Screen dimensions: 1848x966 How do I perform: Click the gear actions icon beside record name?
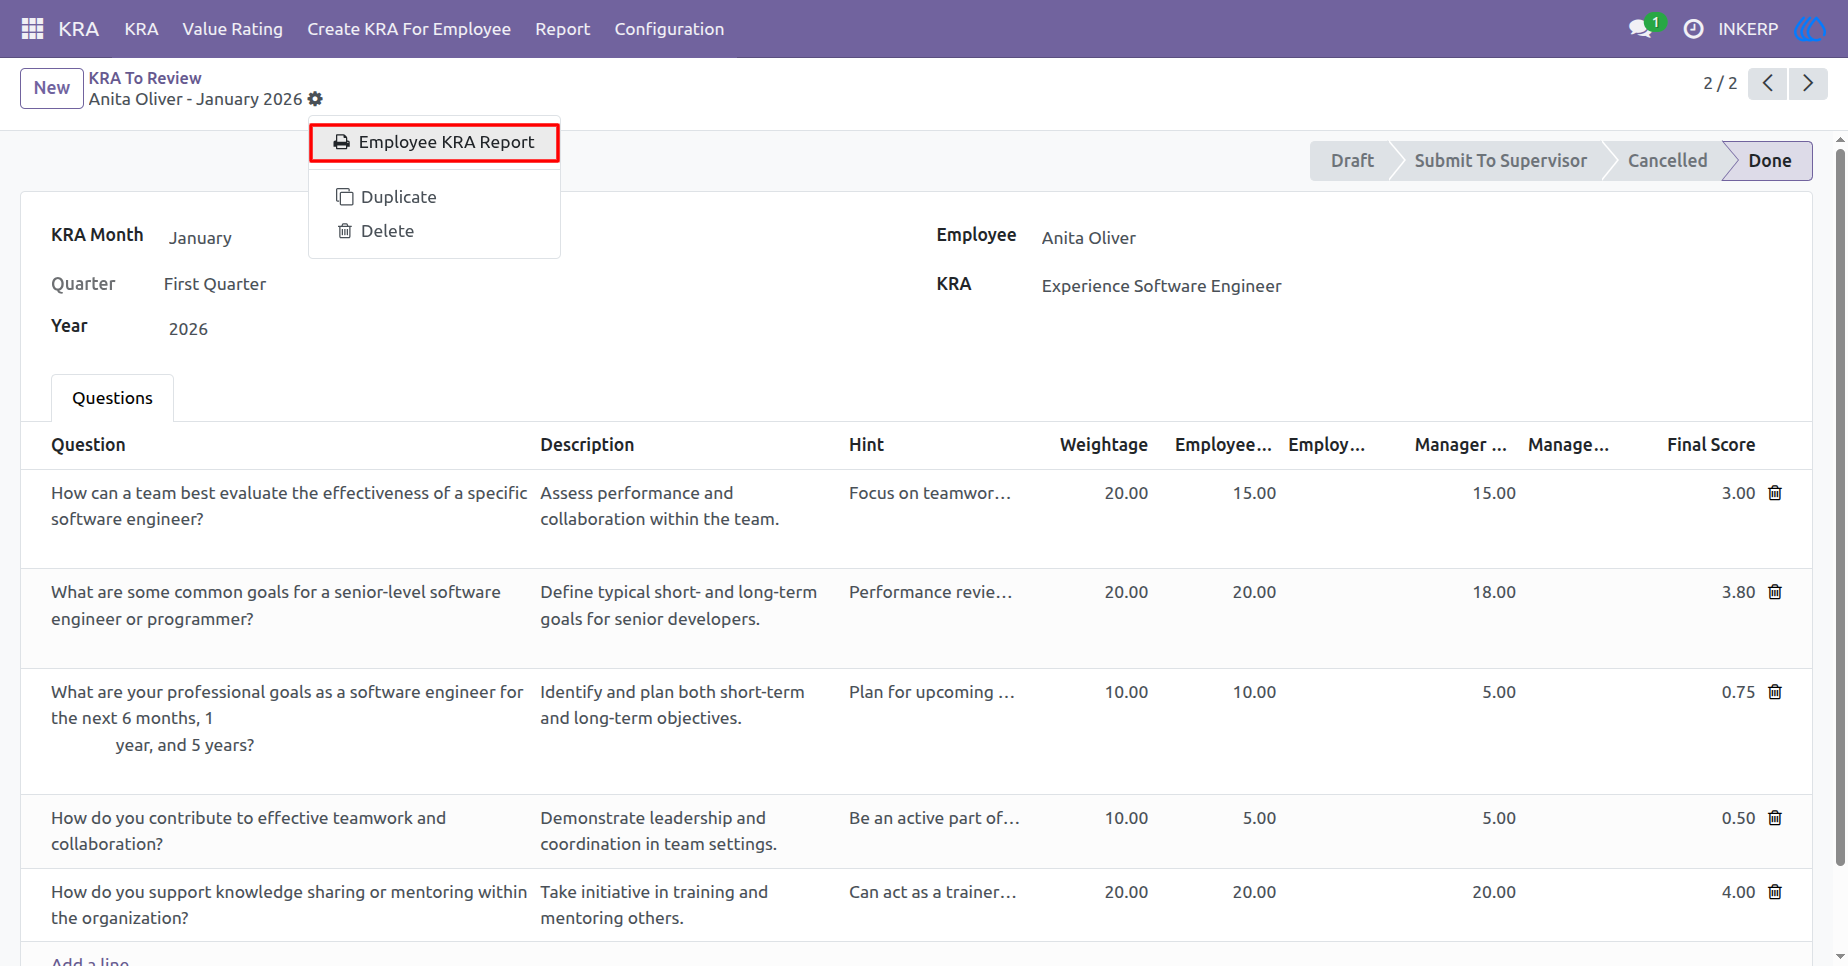tap(315, 99)
